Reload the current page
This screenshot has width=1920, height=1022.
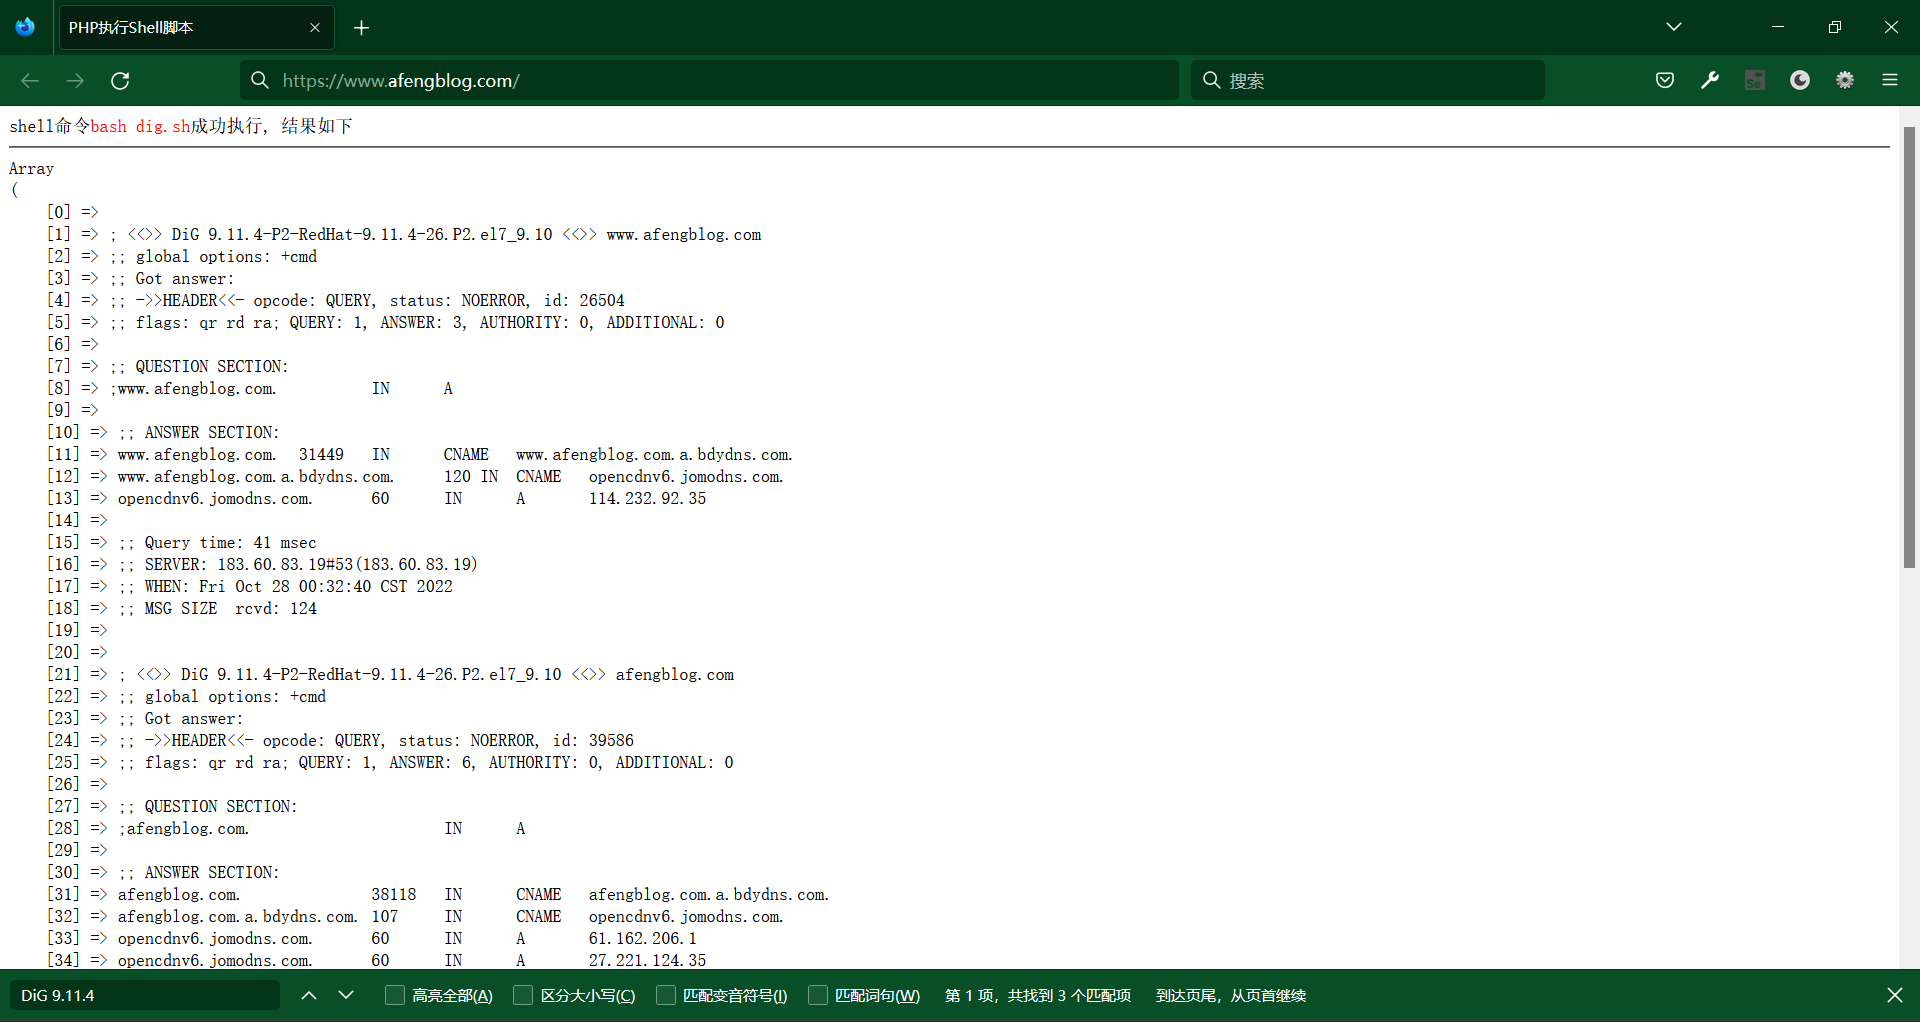[120, 80]
